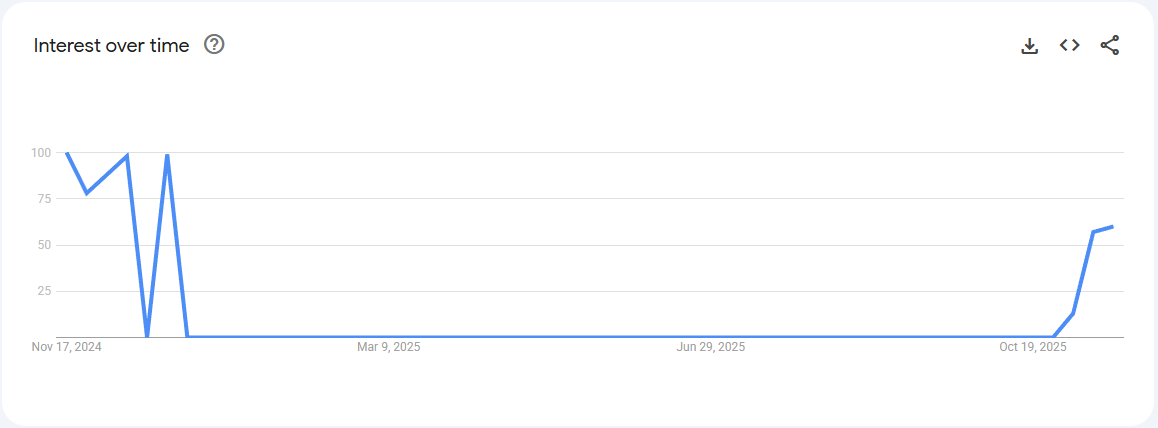
Task: Select the Mar 9, 2025 date label
Action: coord(388,347)
